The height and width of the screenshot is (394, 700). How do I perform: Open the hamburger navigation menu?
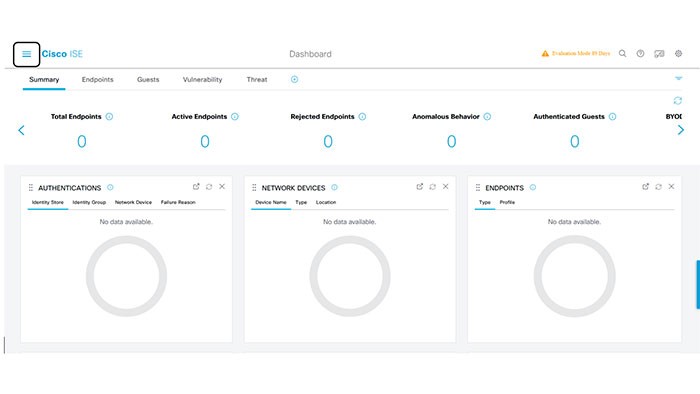point(26,54)
